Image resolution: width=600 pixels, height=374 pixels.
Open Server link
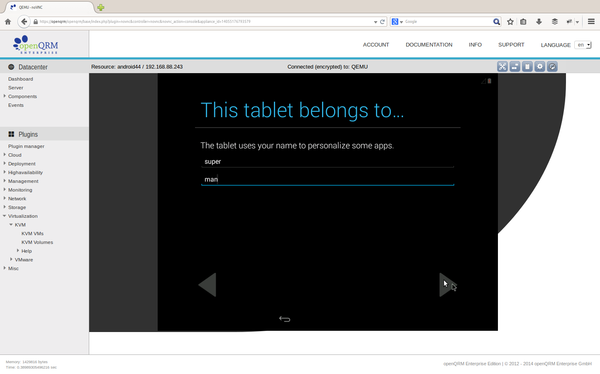click(x=16, y=88)
